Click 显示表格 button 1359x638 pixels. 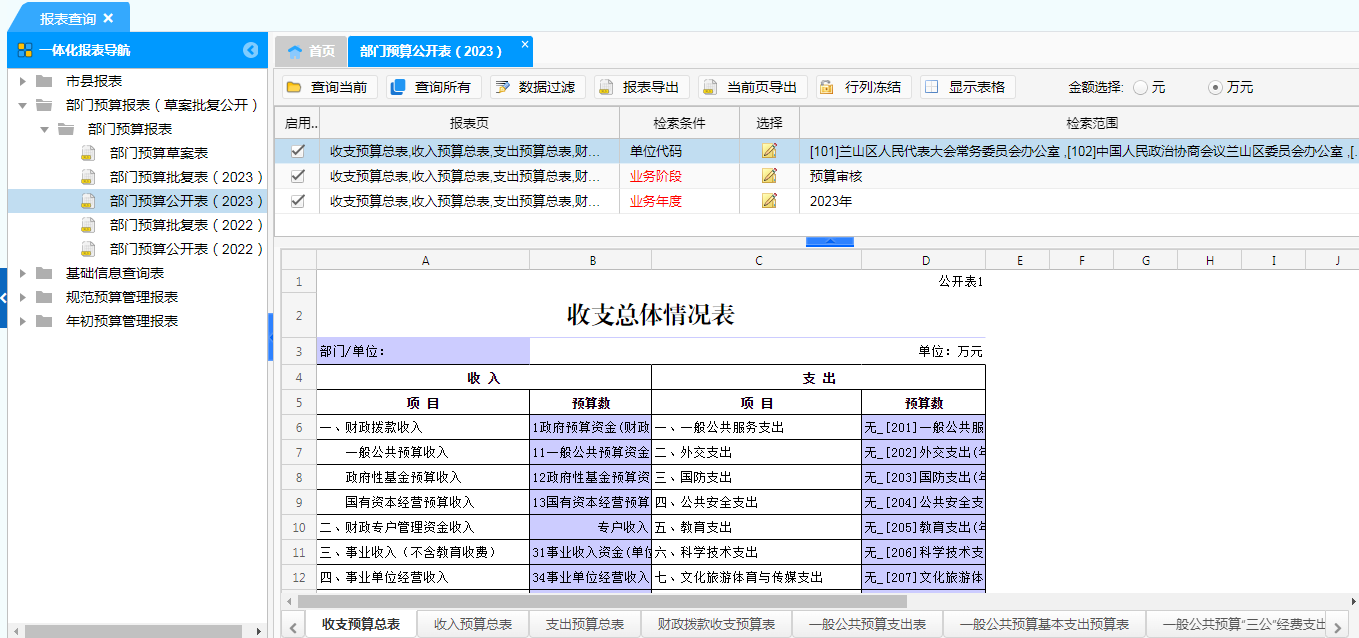click(967, 87)
